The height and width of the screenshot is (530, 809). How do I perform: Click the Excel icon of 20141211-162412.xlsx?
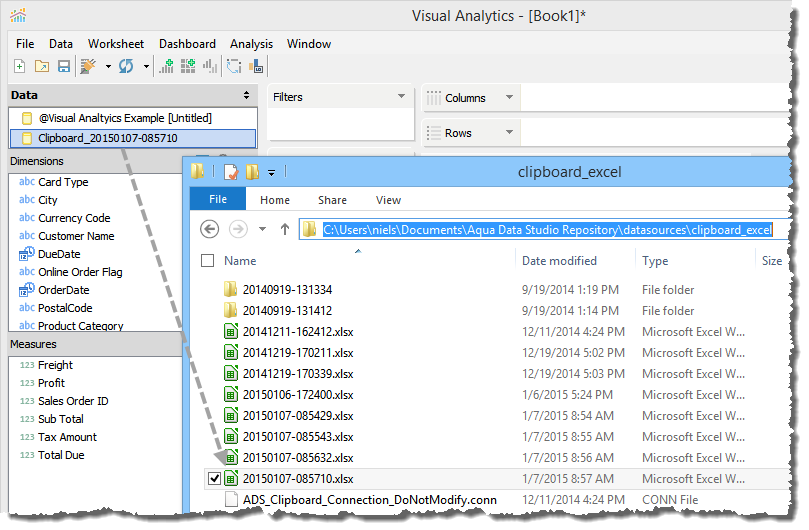(x=231, y=331)
